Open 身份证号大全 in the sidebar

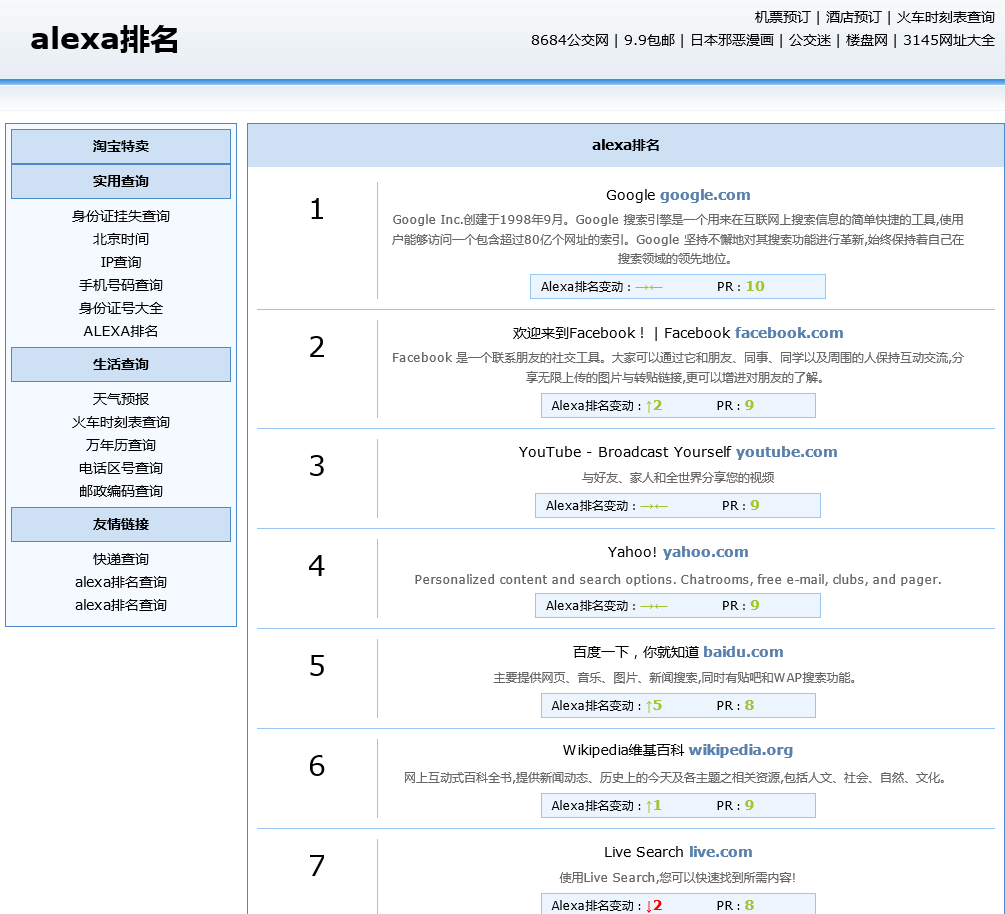(120, 308)
